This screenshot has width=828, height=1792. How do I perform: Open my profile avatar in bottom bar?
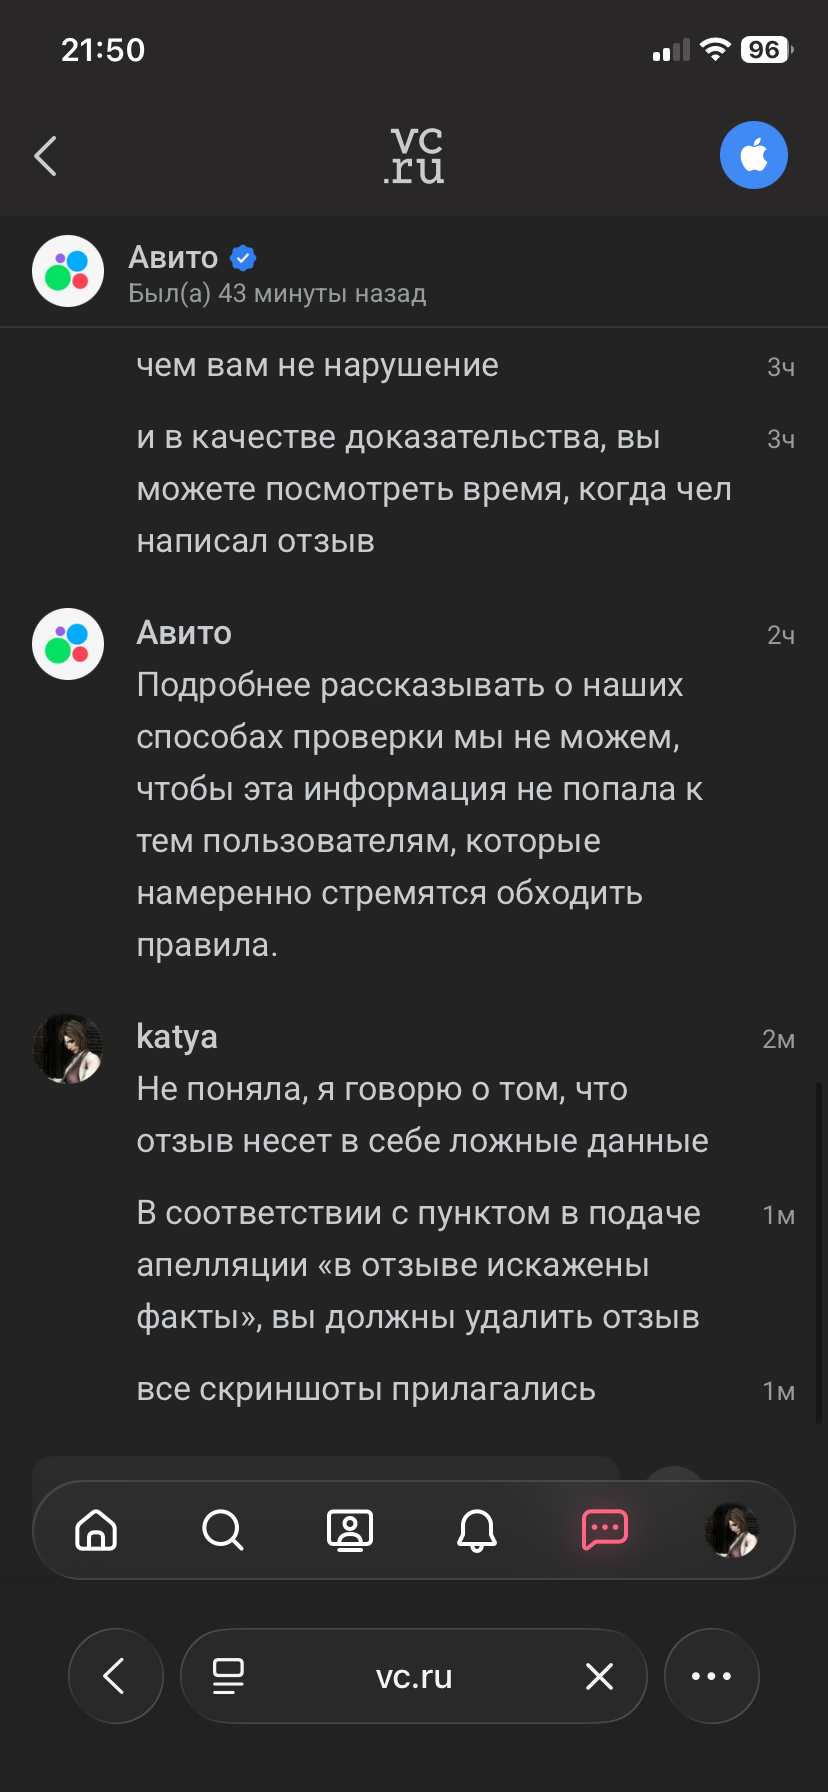tap(732, 1530)
